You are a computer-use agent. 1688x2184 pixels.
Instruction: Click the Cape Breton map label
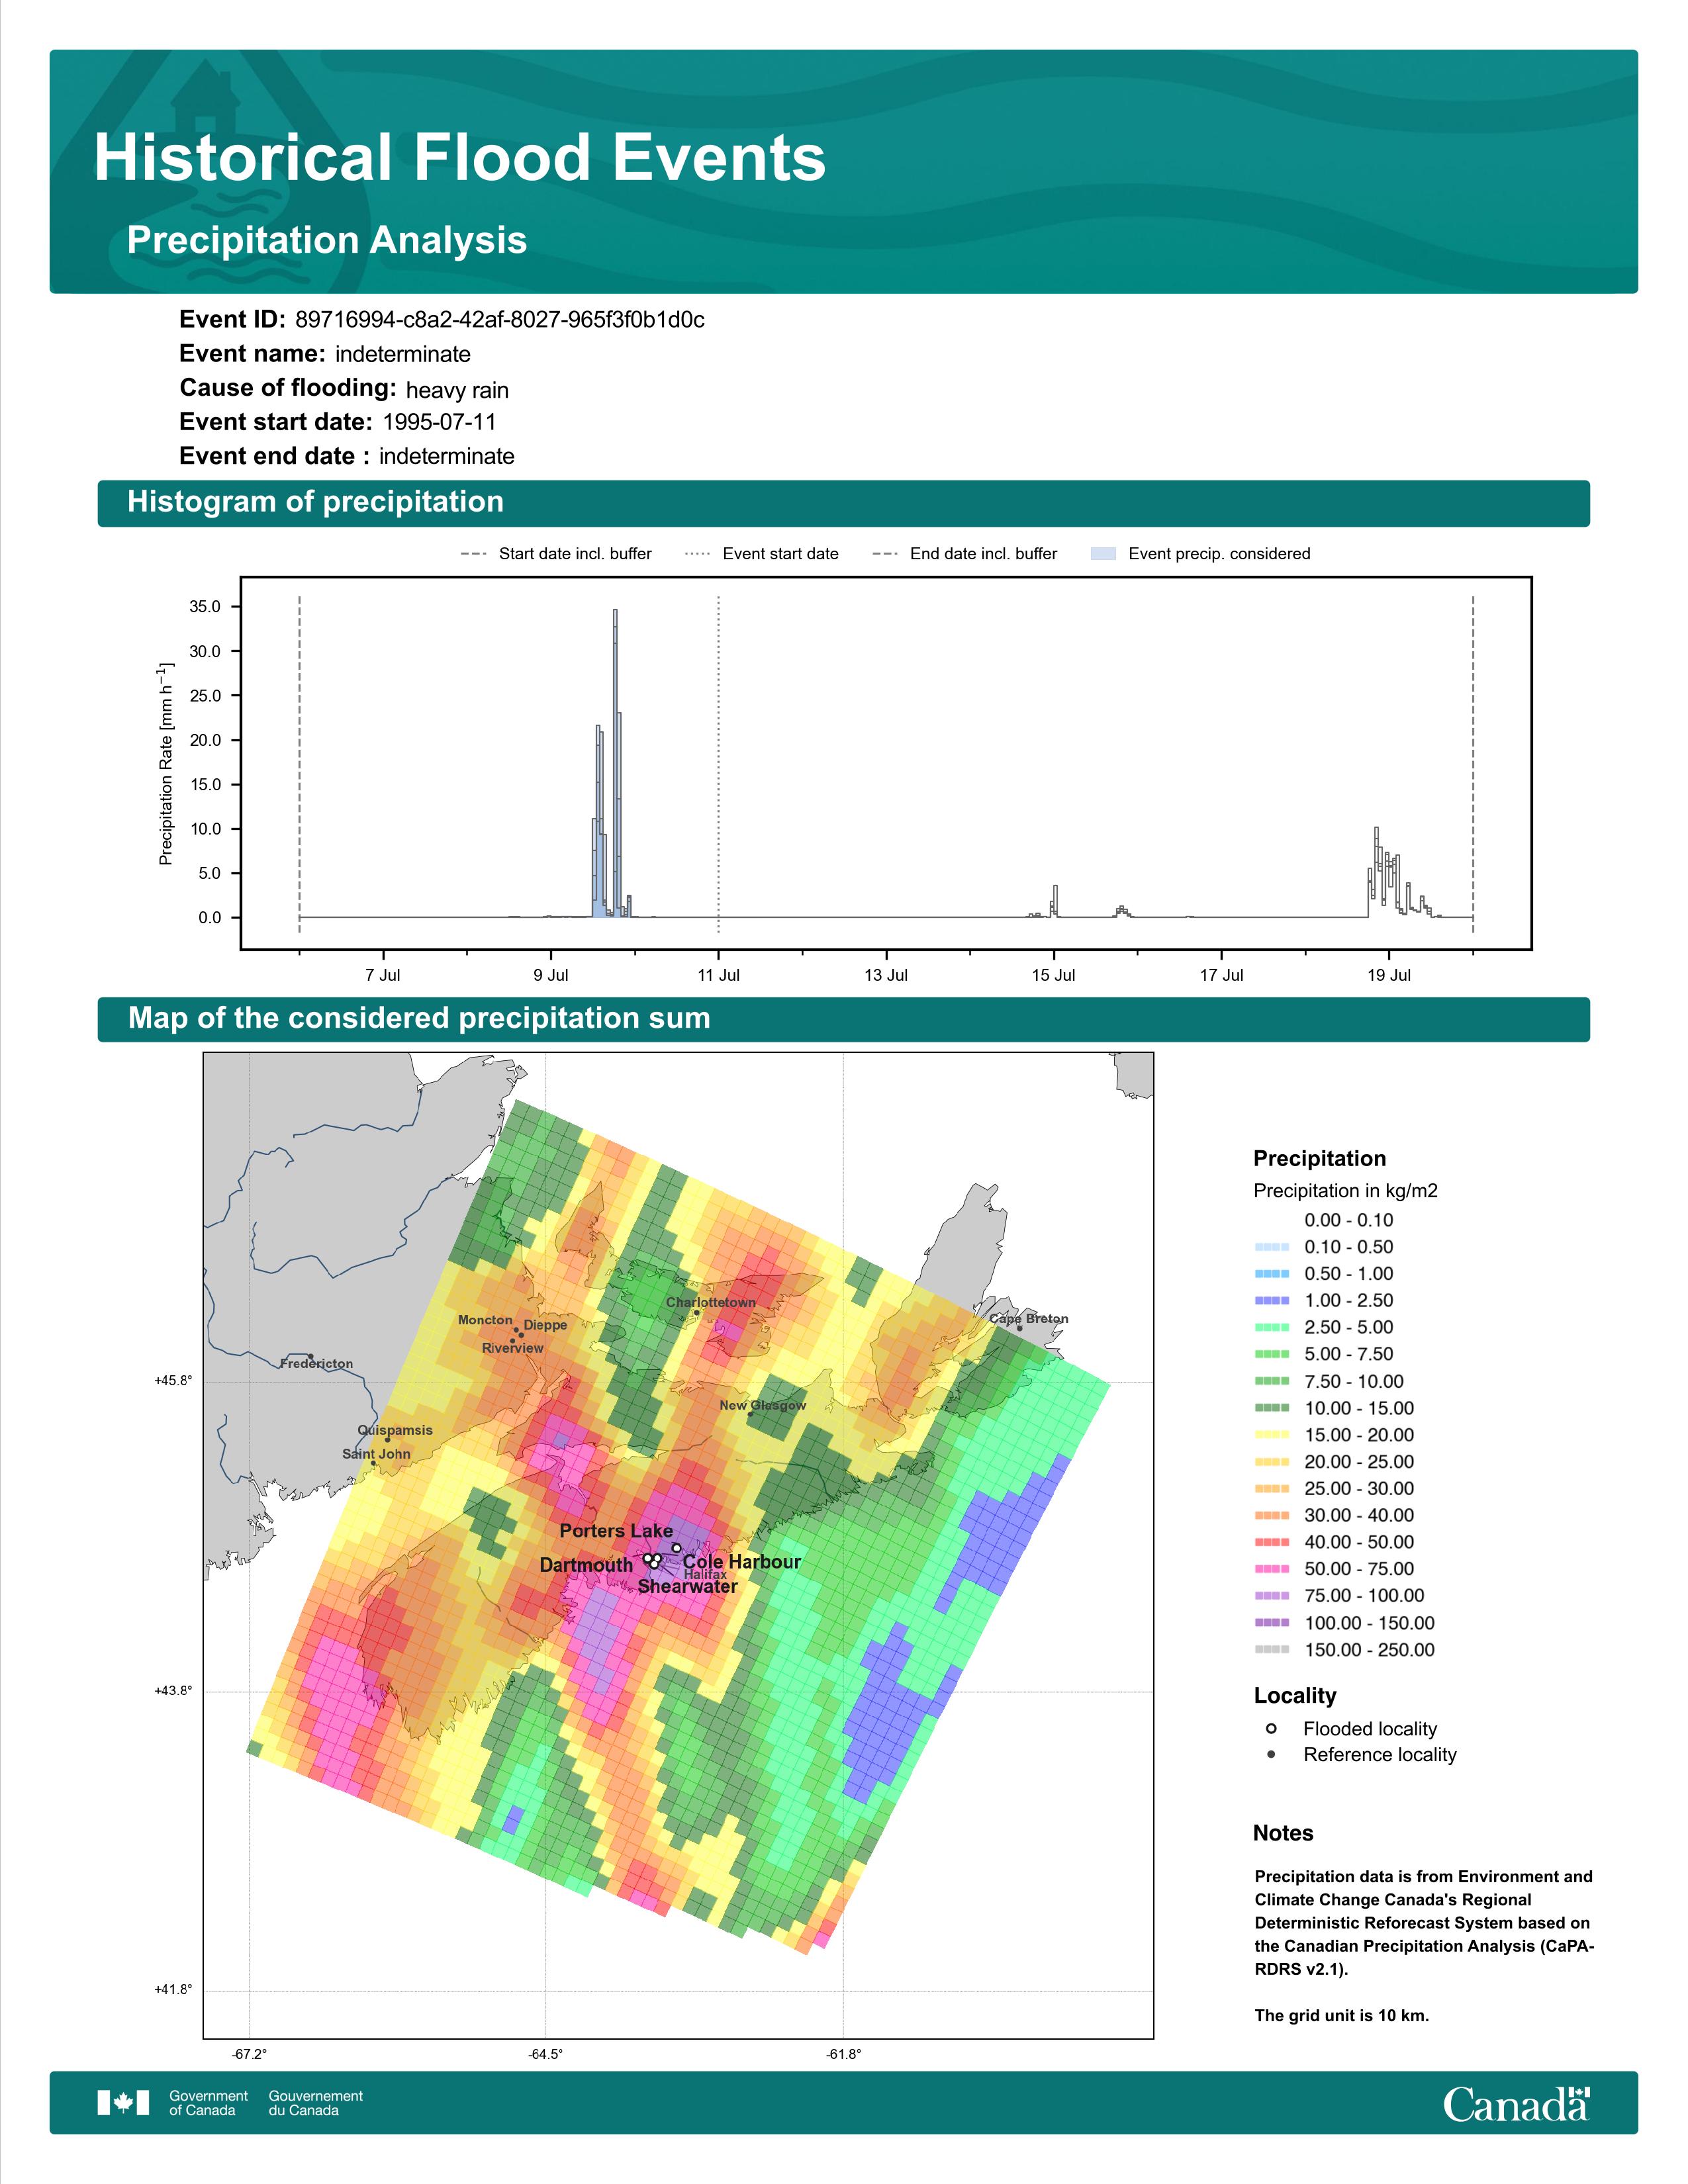tap(1029, 1319)
